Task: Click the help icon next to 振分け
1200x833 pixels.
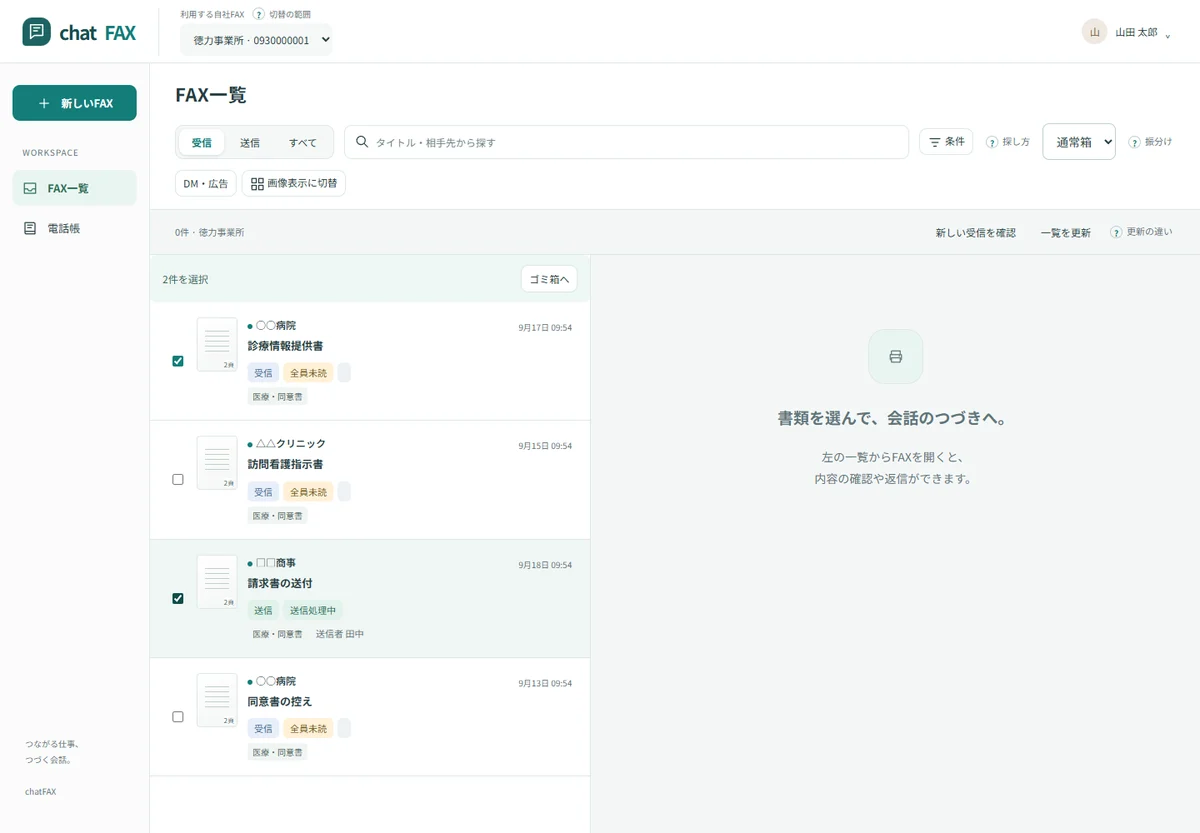Action: click(x=1134, y=142)
